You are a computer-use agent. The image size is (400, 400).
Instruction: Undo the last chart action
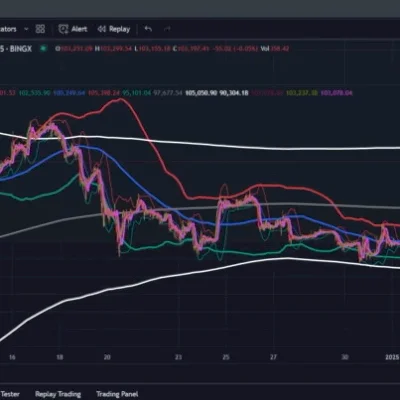click(148, 29)
